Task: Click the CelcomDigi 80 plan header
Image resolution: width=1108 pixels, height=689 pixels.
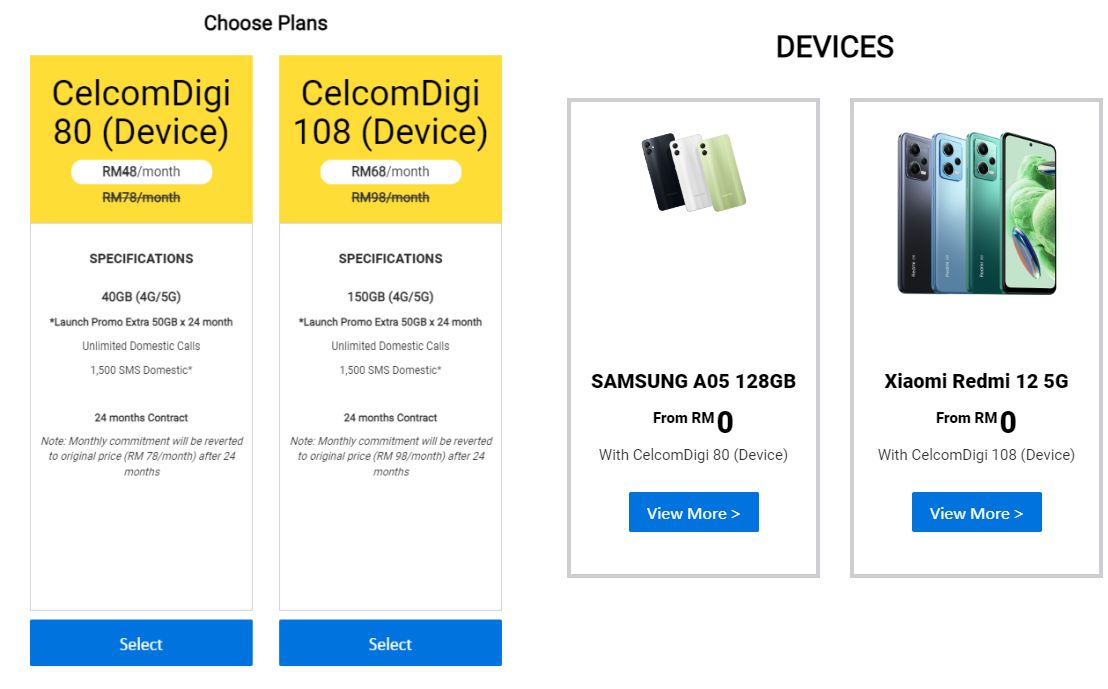Action: pos(140,112)
